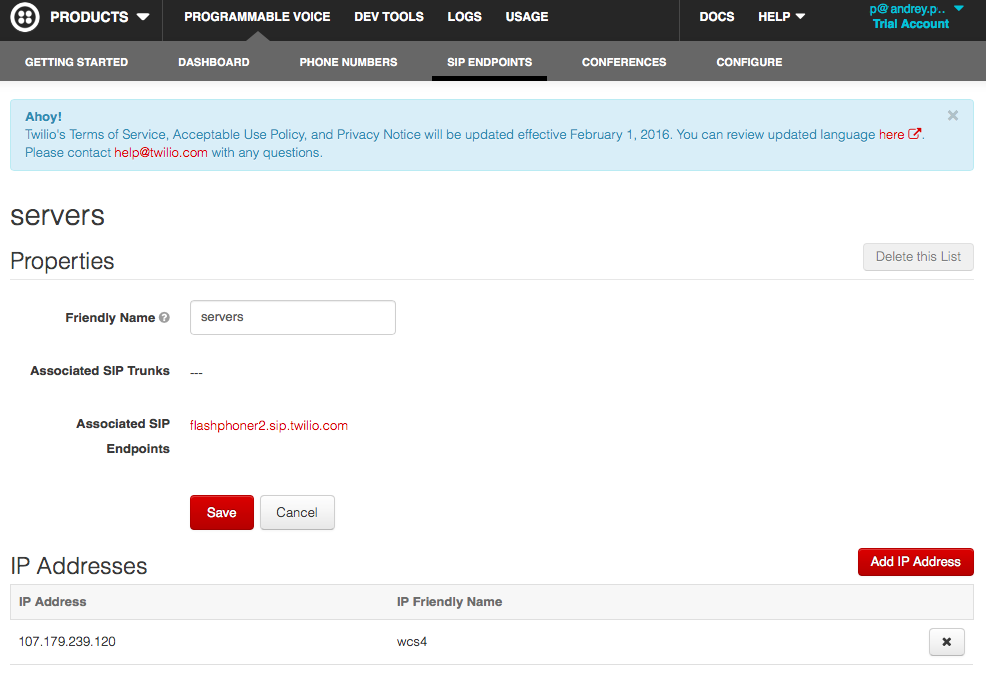Go to Logs section
Image resolution: width=986 pixels, height=700 pixels.
(464, 17)
